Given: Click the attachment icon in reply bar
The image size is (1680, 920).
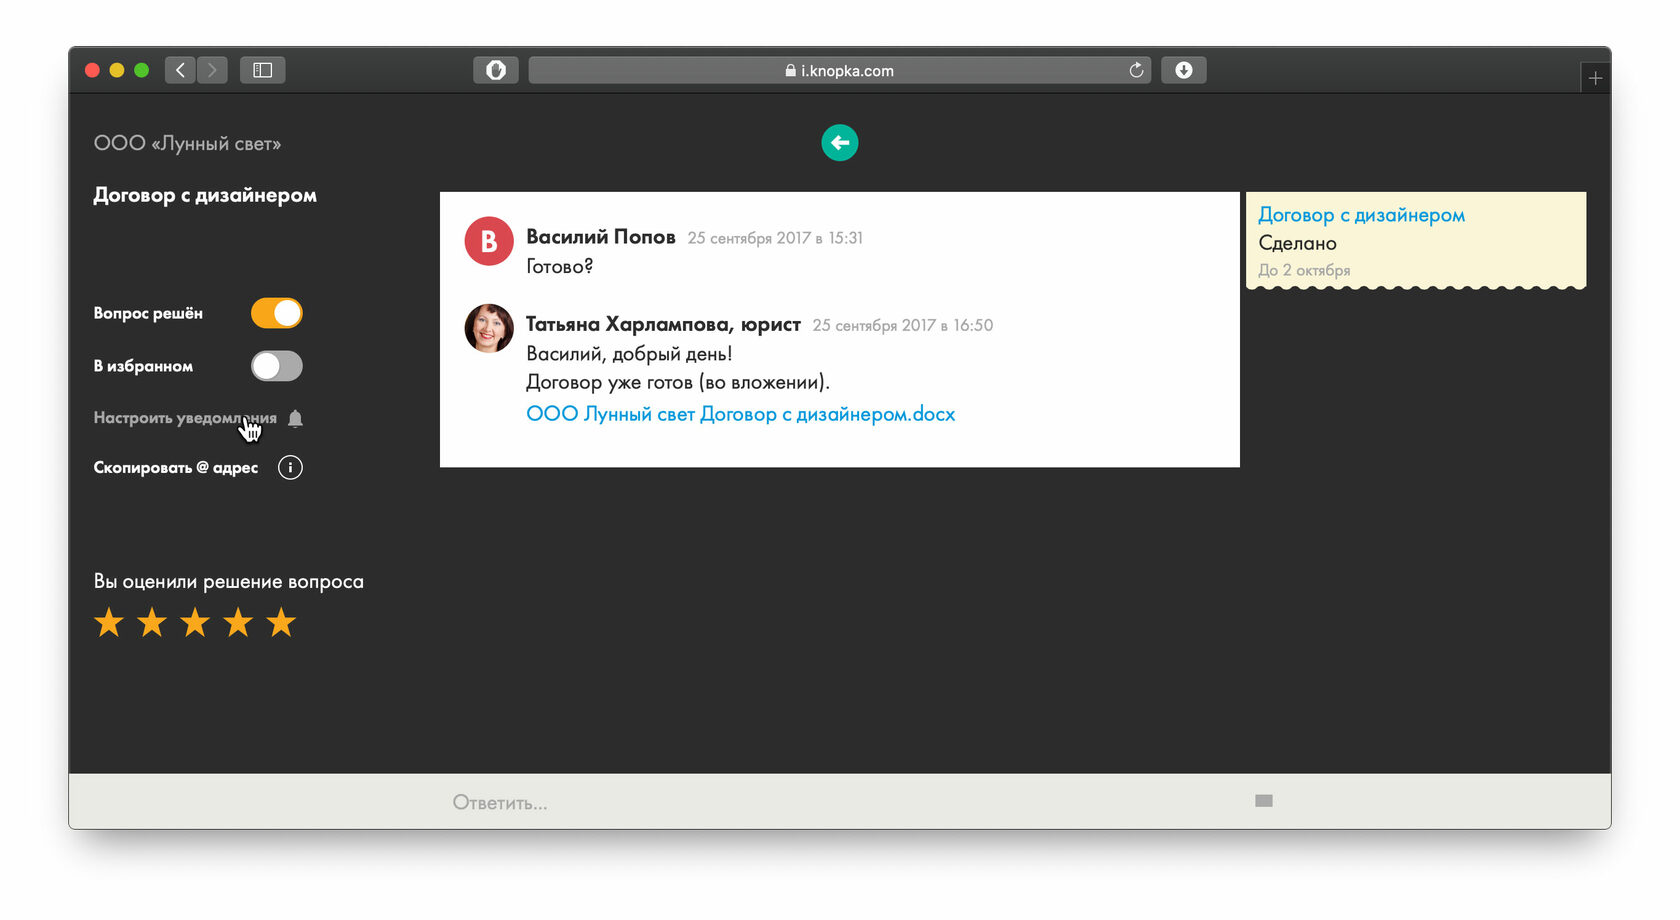Looking at the screenshot, I should click(1264, 801).
